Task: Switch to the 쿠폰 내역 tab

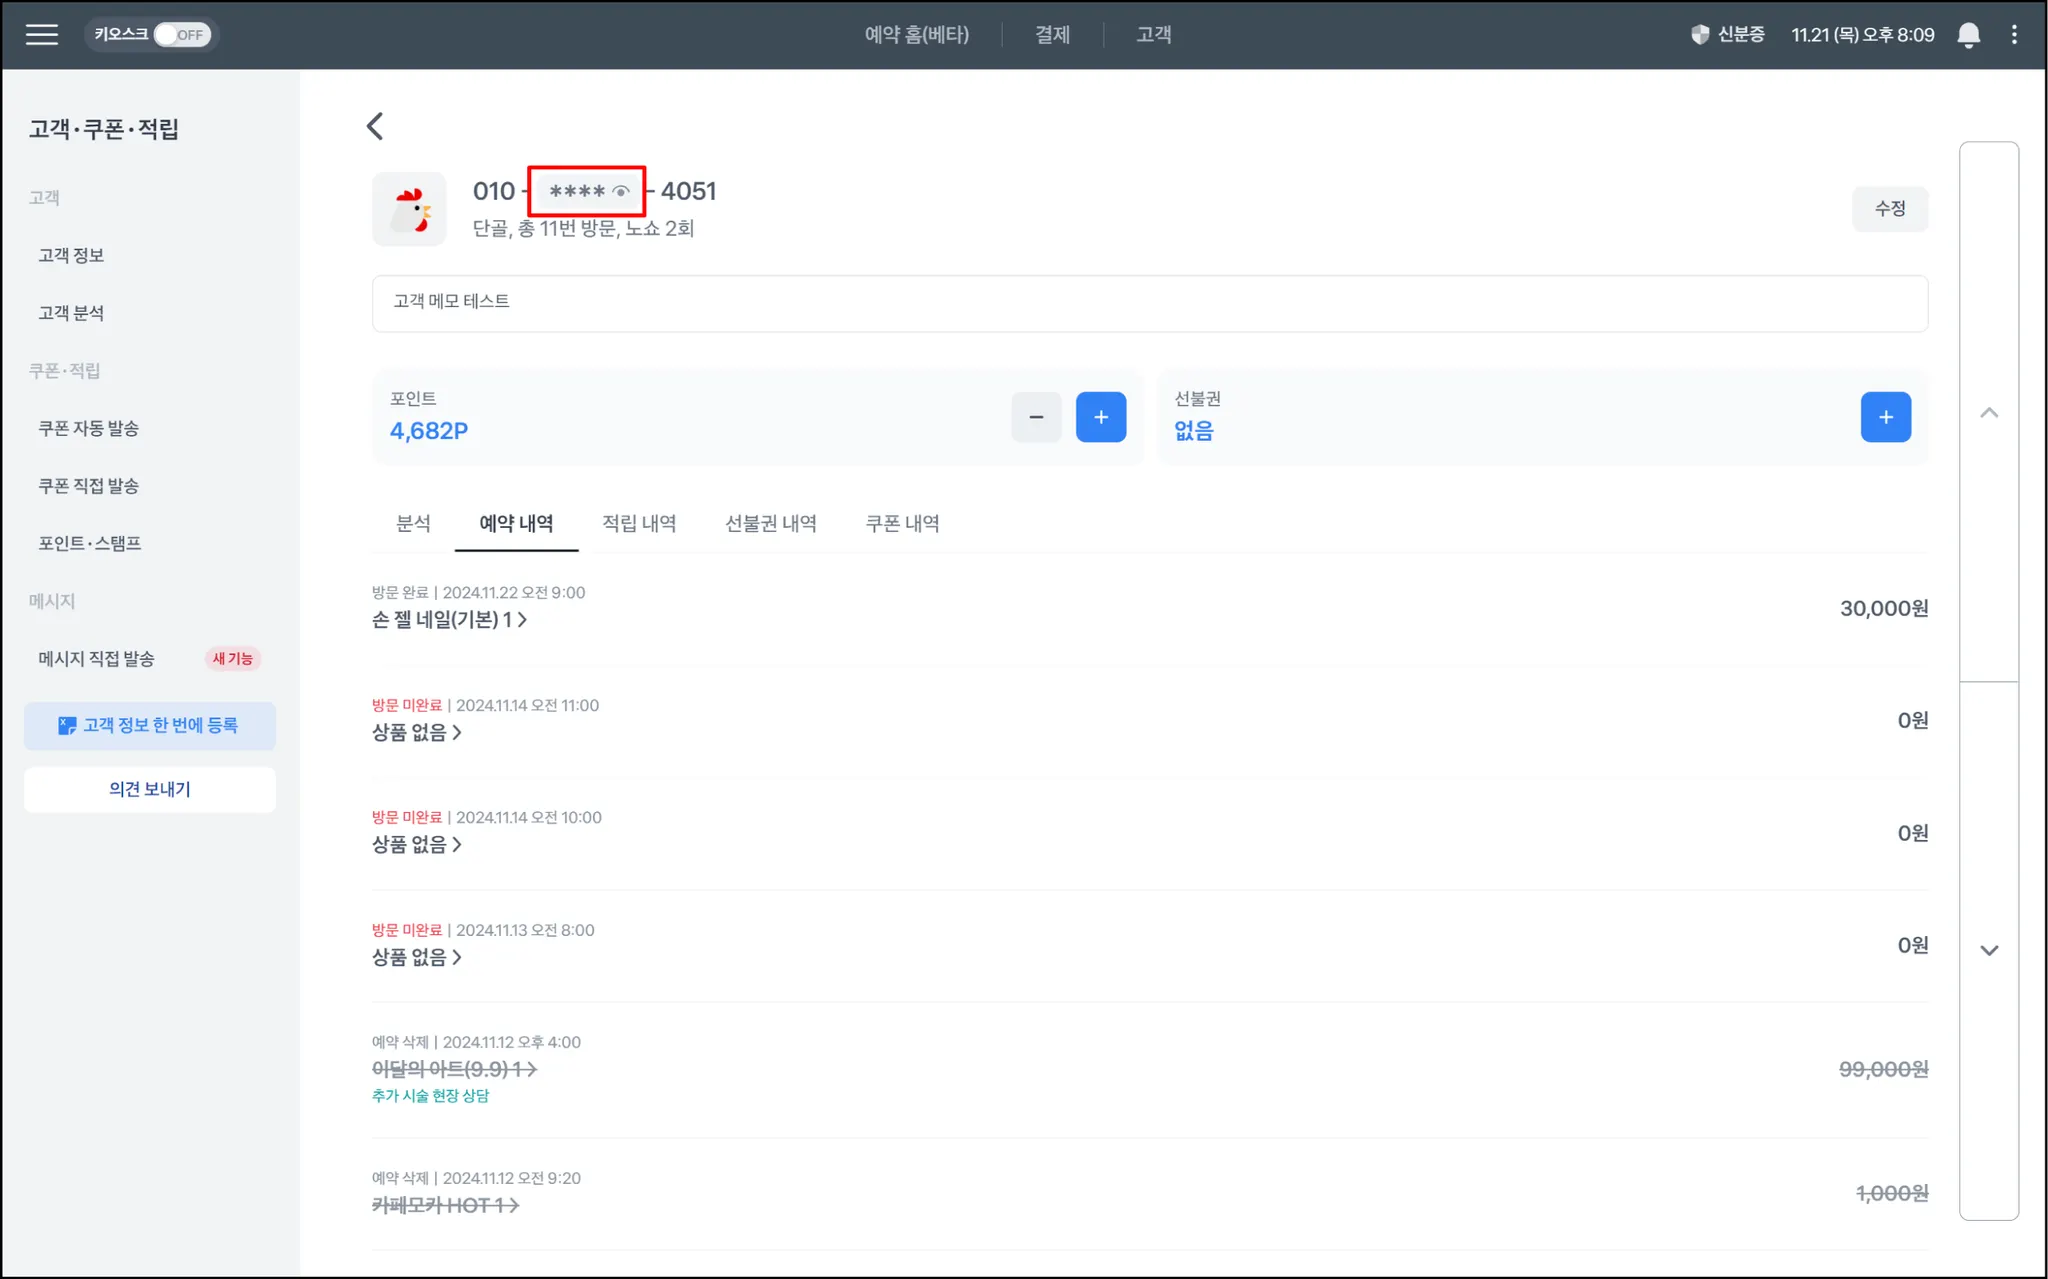Action: pos(902,523)
